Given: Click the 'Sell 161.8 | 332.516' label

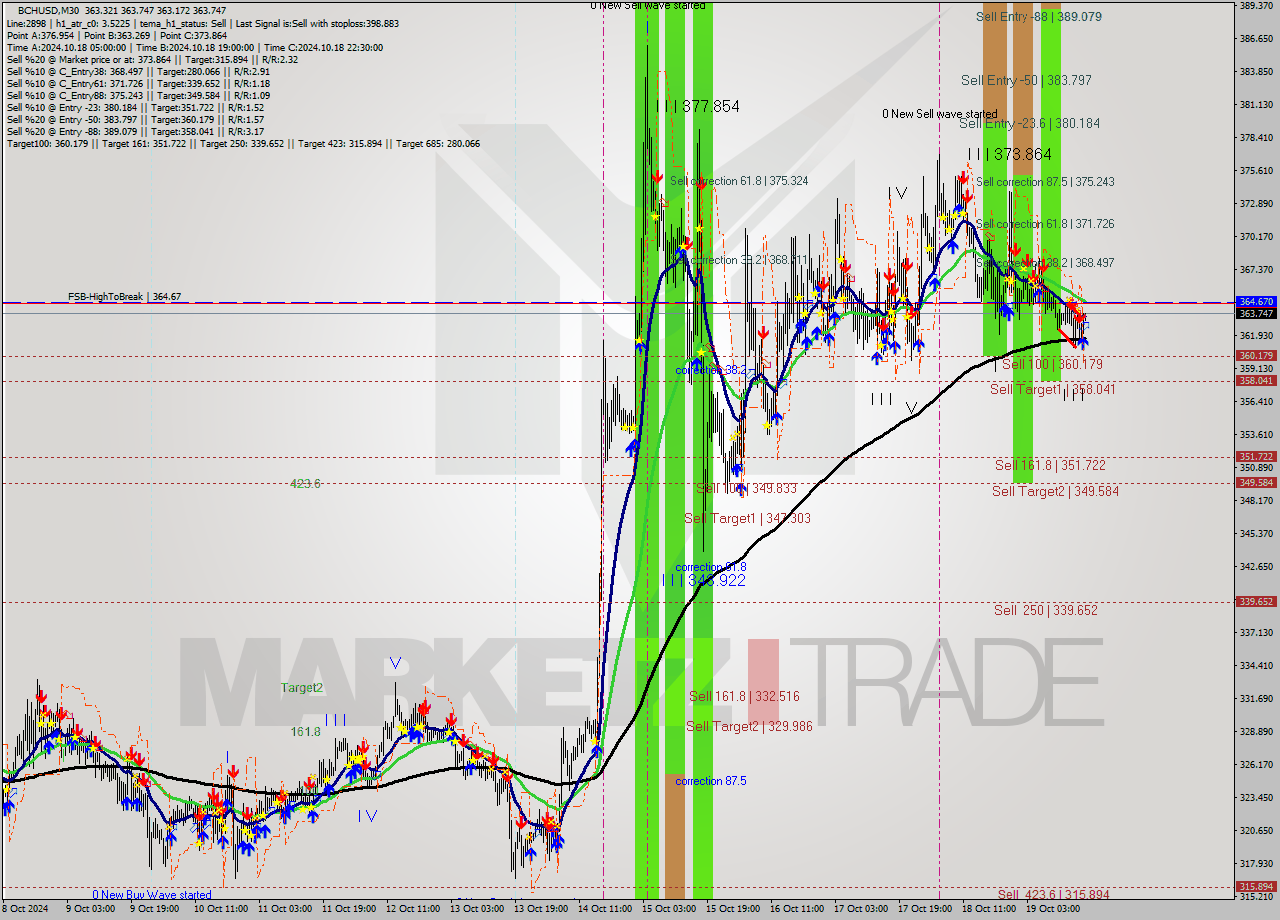Looking at the screenshot, I should tap(744, 696).
